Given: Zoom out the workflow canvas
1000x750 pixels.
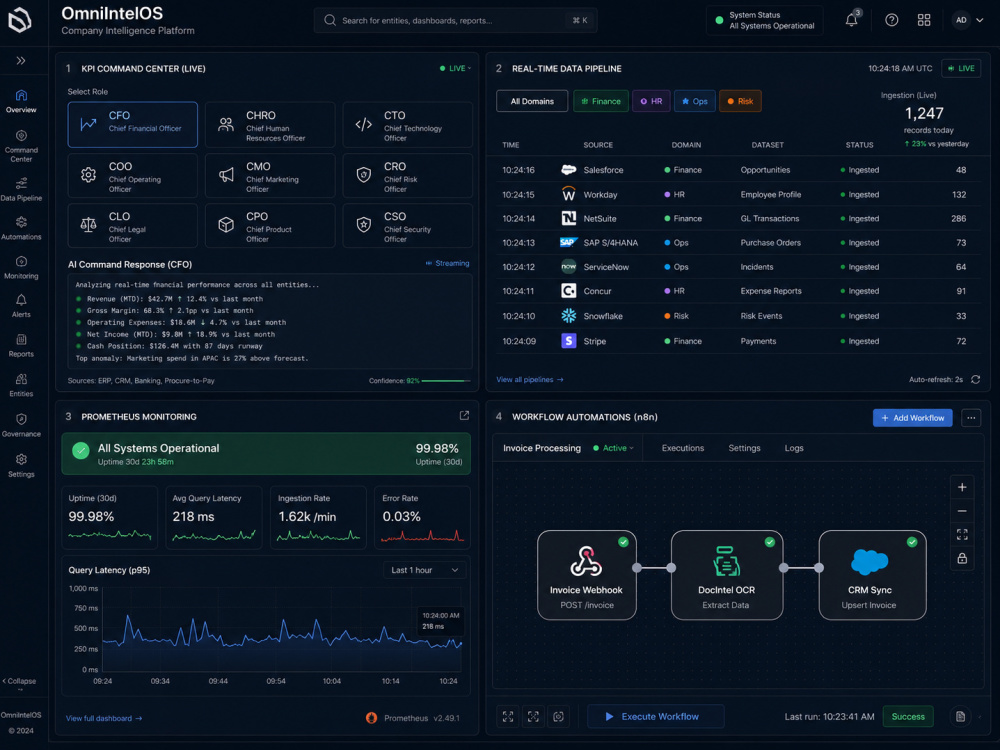Looking at the screenshot, I should 962,511.
